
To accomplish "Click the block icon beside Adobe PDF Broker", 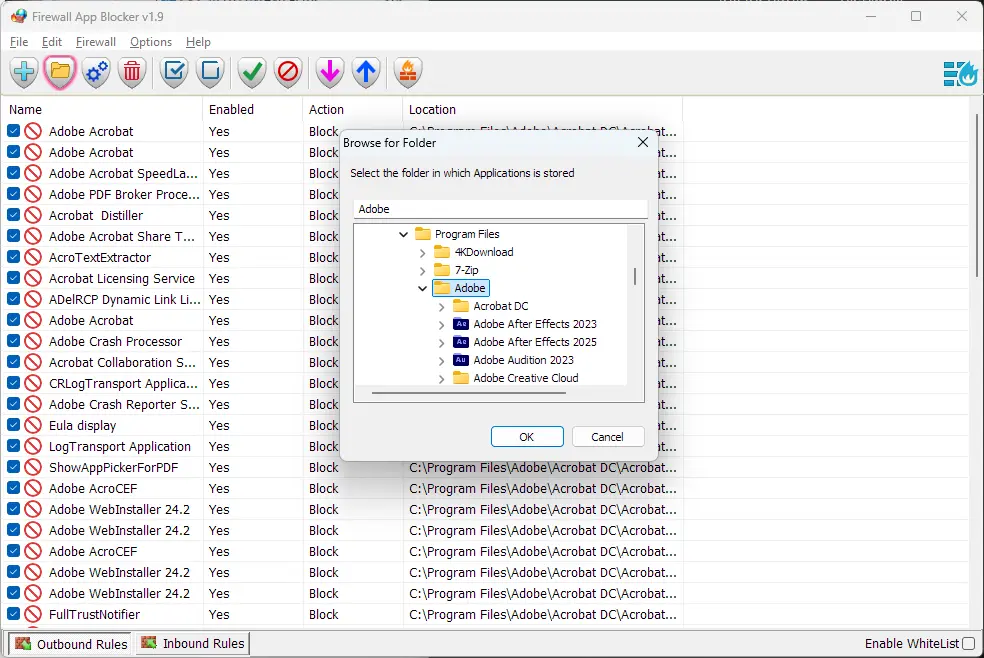I will [33, 194].
